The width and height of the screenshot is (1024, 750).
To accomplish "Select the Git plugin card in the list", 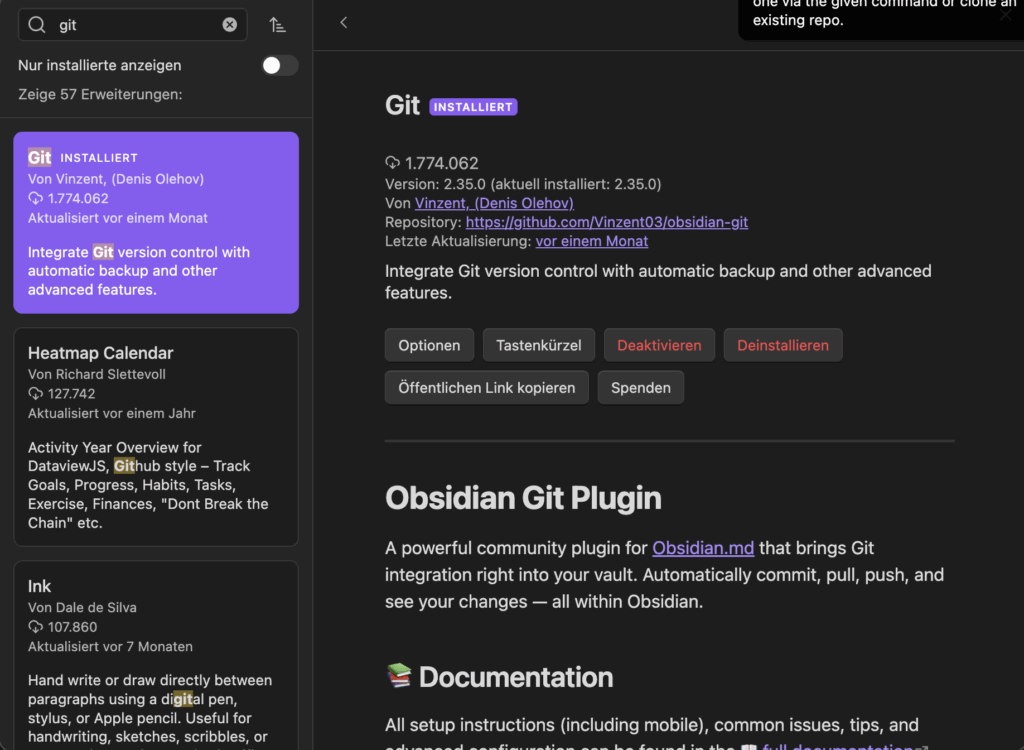I will 155,222.
